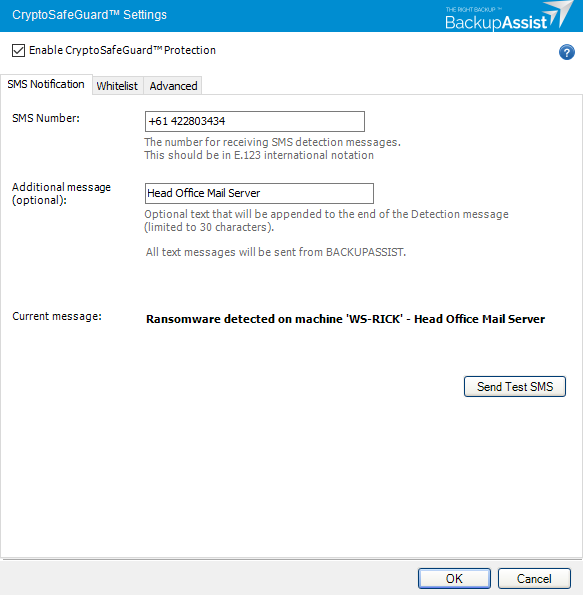This screenshot has height=595, width=583.
Task: Send a test SMS with the button
Action: (x=515, y=387)
